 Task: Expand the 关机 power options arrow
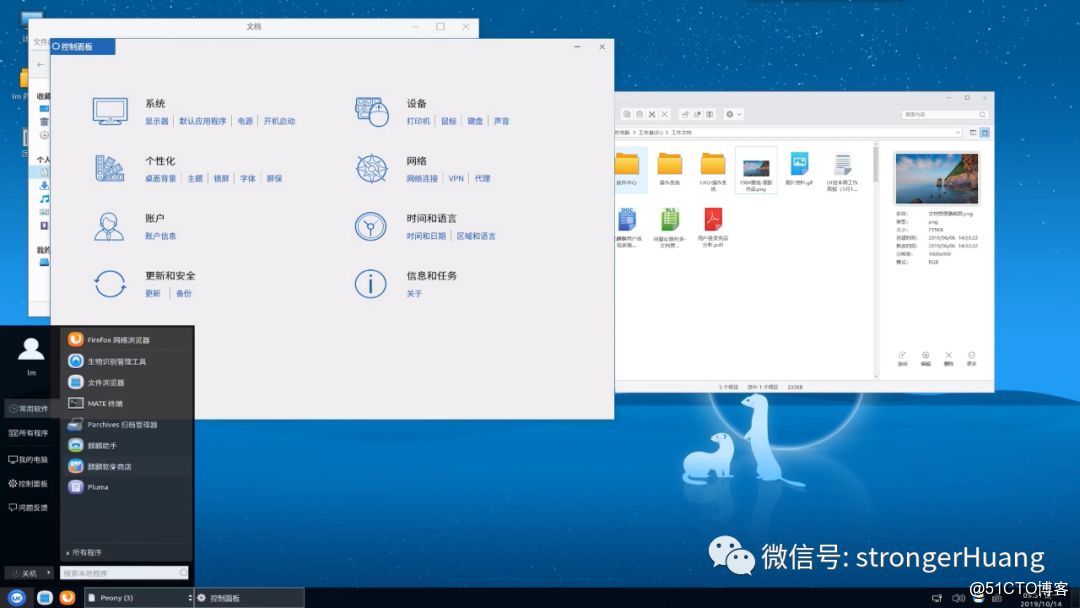coord(48,573)
